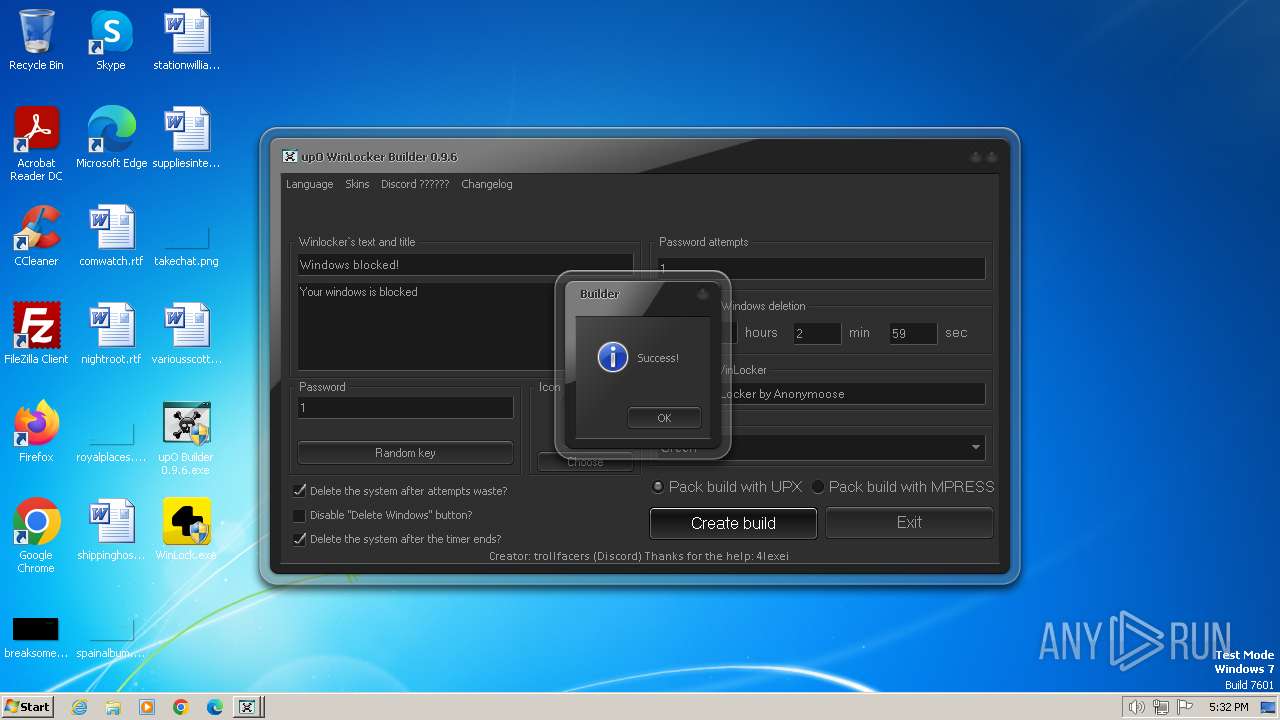Open the shippinghos Word document
1280x720 pixels.
111,531
